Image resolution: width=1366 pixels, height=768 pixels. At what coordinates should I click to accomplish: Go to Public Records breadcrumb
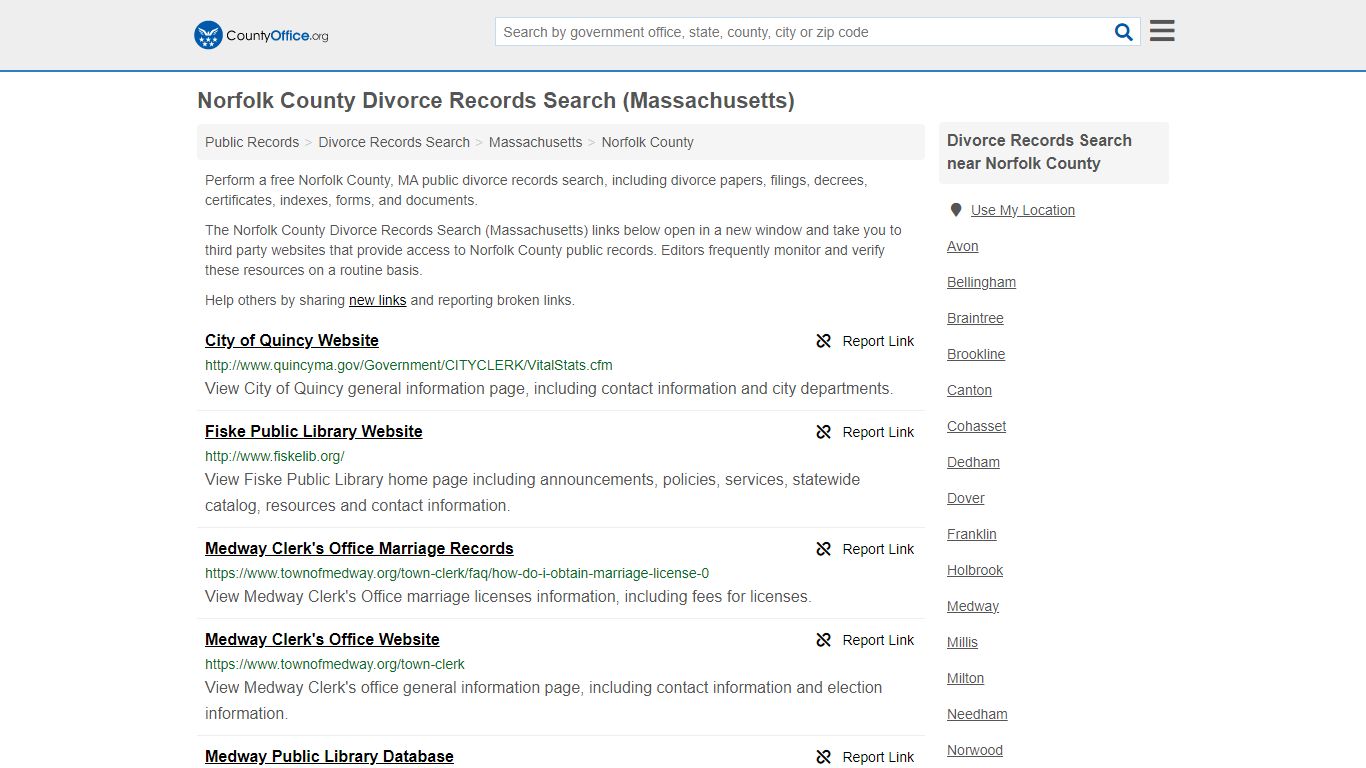coord(252,142)
